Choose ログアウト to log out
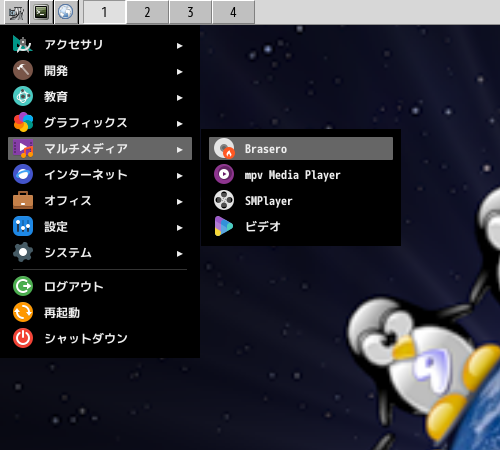The width and height of the screenshot is (500, 450). [100, 287]
